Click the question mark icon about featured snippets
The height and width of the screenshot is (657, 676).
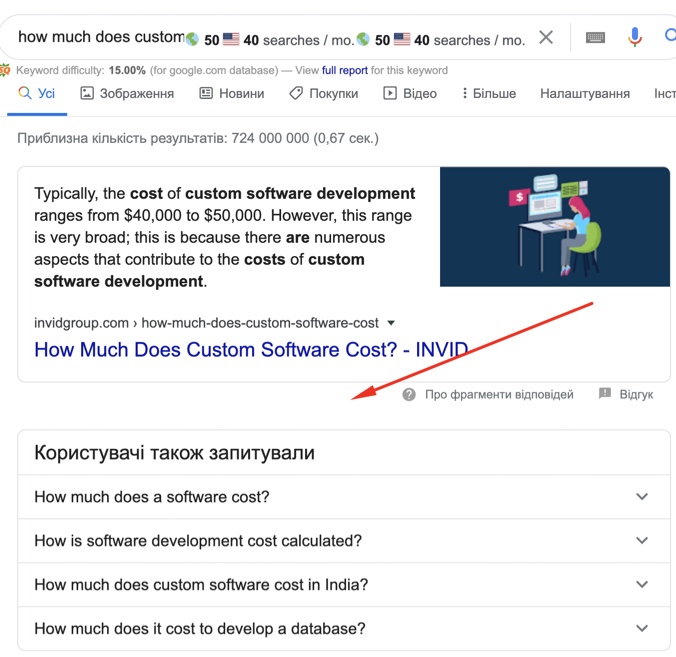[409, 395]
